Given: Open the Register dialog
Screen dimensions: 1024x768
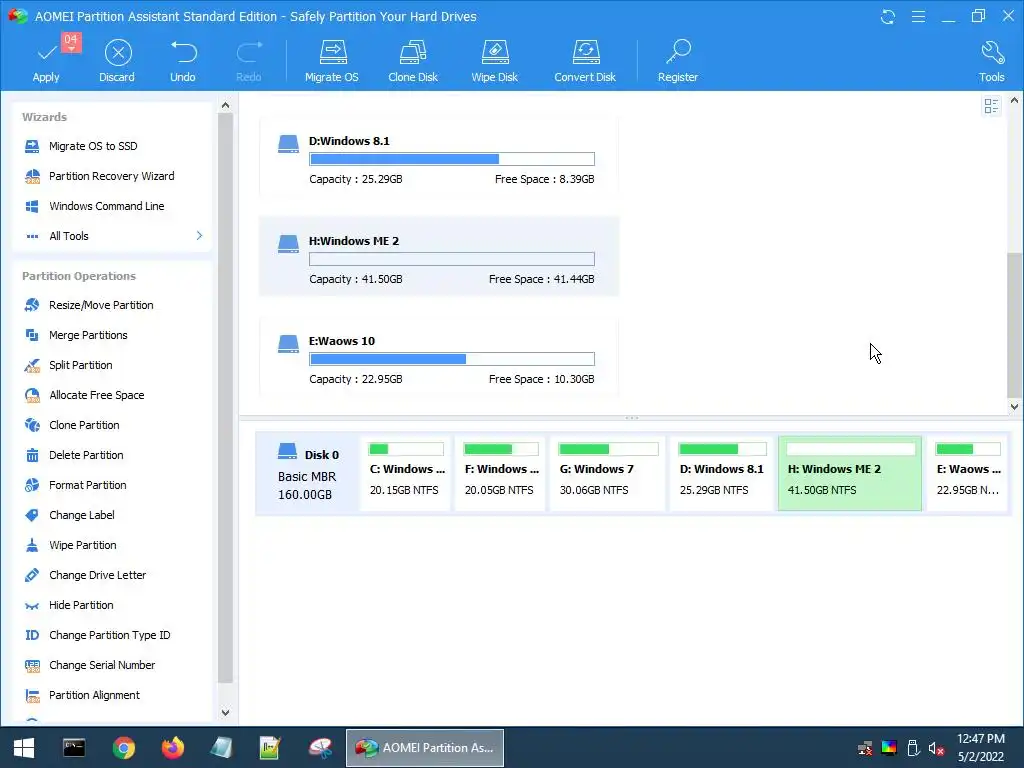Looking at the screenshot, I should point(678,61).
